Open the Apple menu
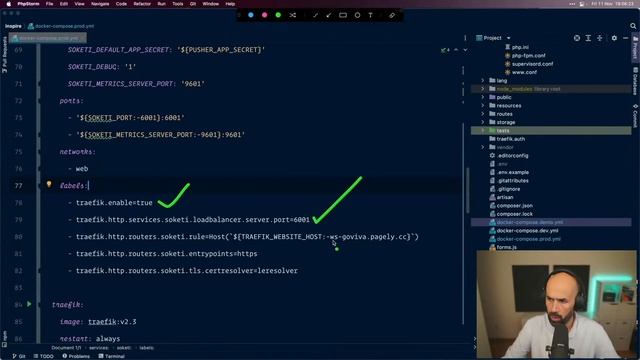The height and width of the screenshot is (360, 640). [8, 4]
